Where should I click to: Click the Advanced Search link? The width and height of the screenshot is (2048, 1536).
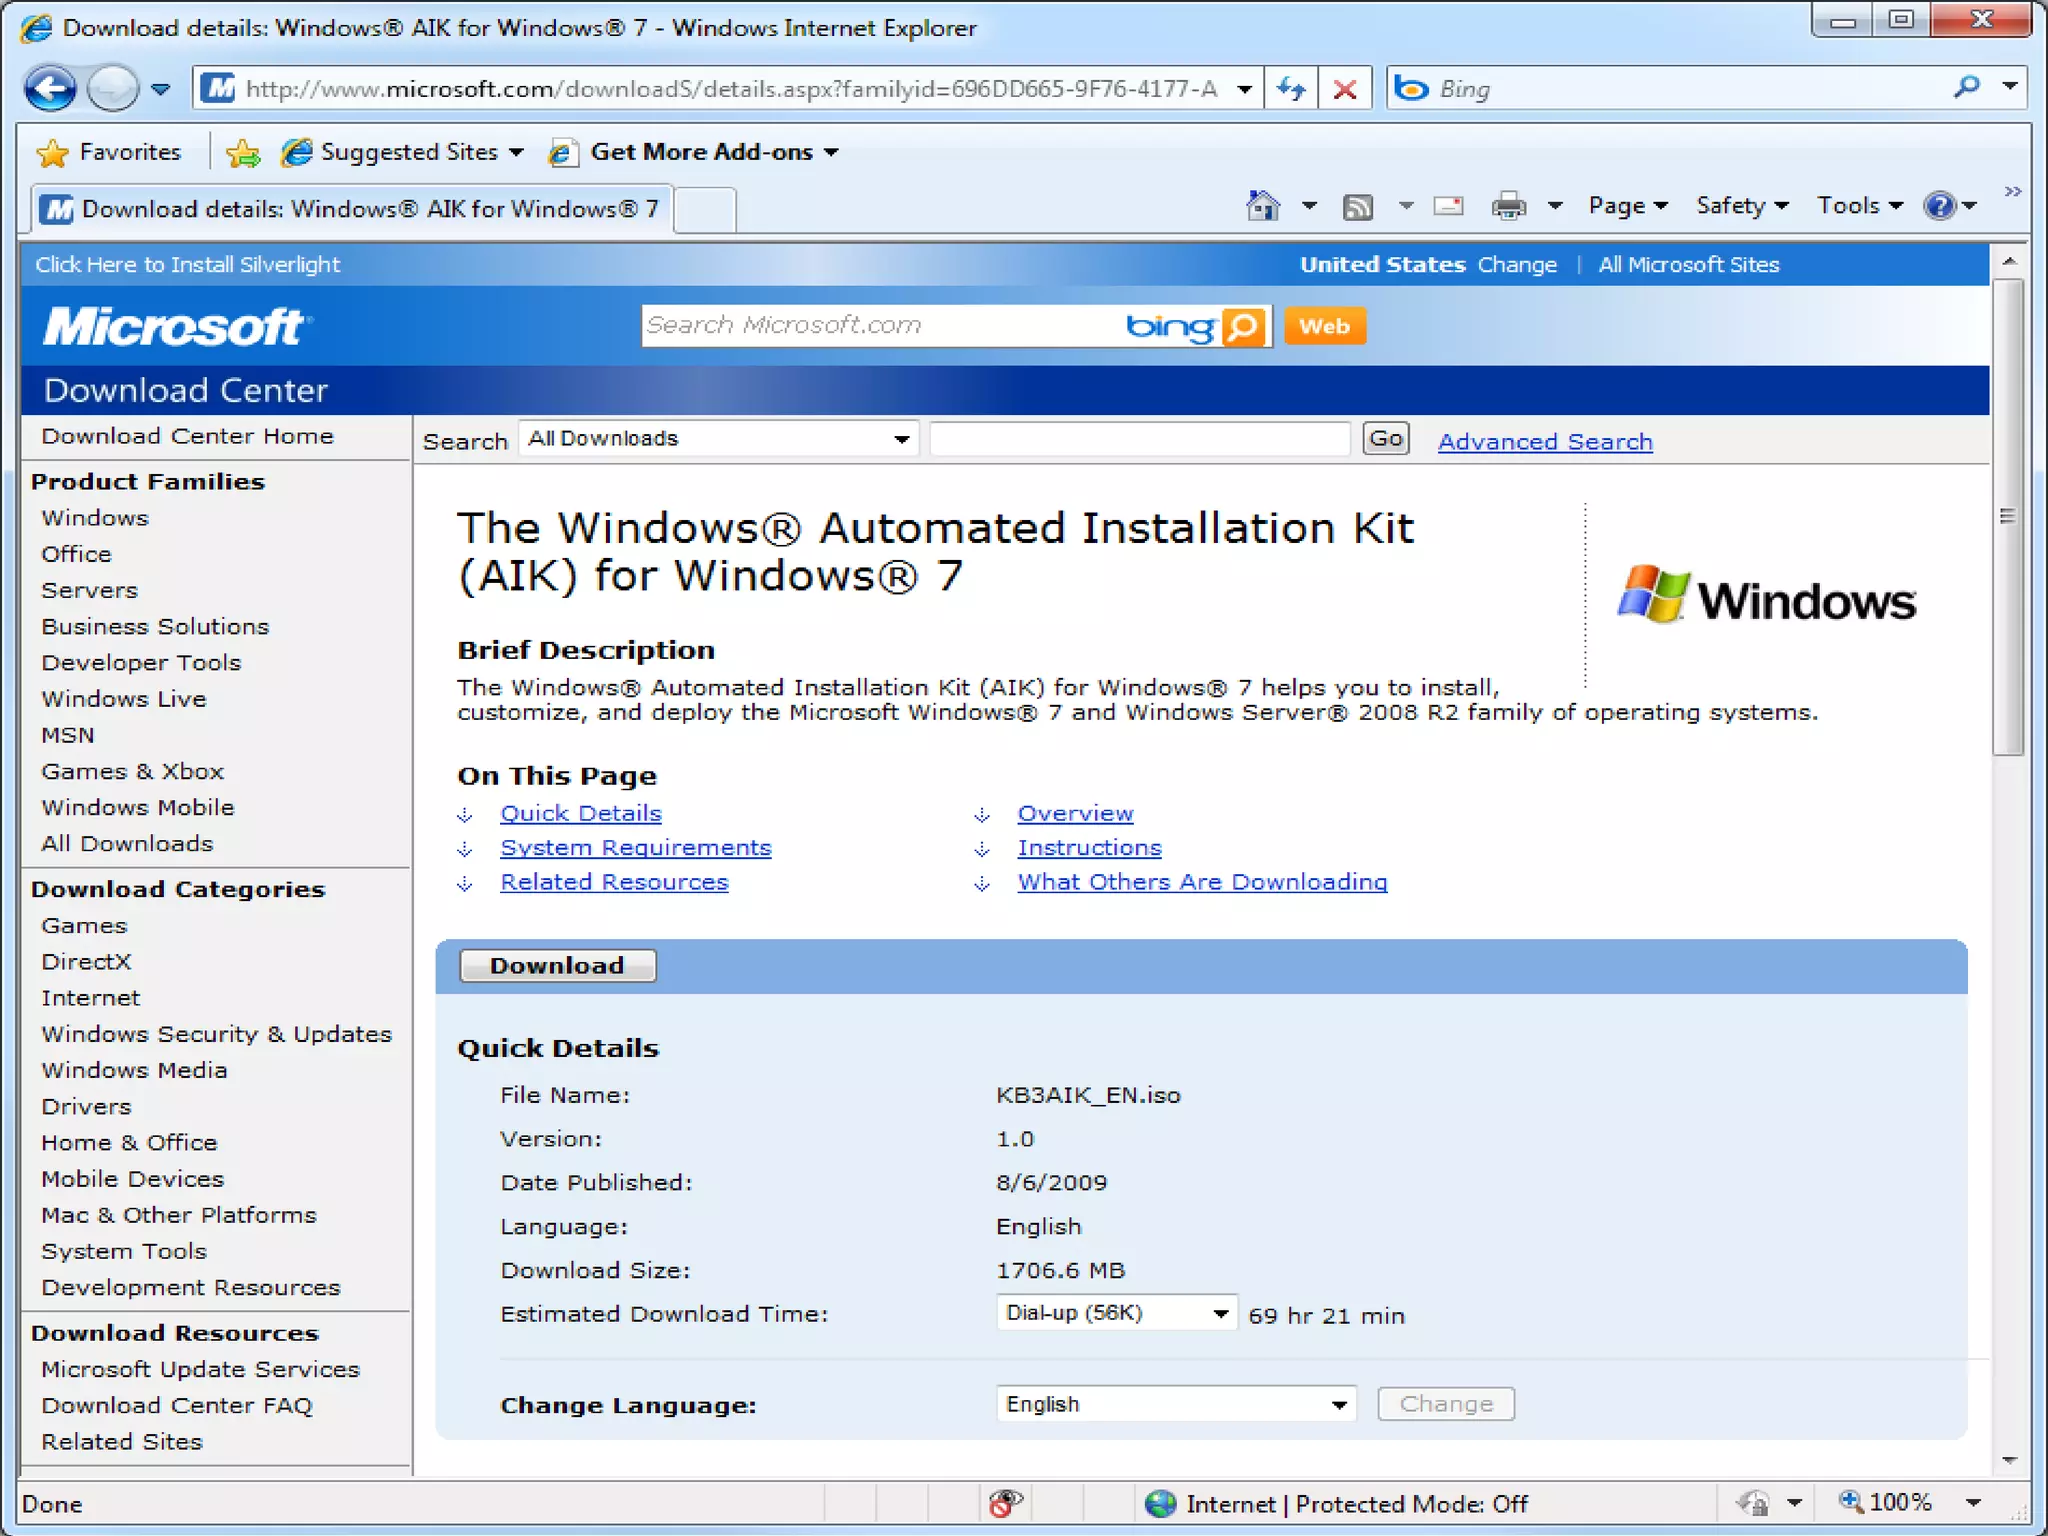click(1544, 441)
